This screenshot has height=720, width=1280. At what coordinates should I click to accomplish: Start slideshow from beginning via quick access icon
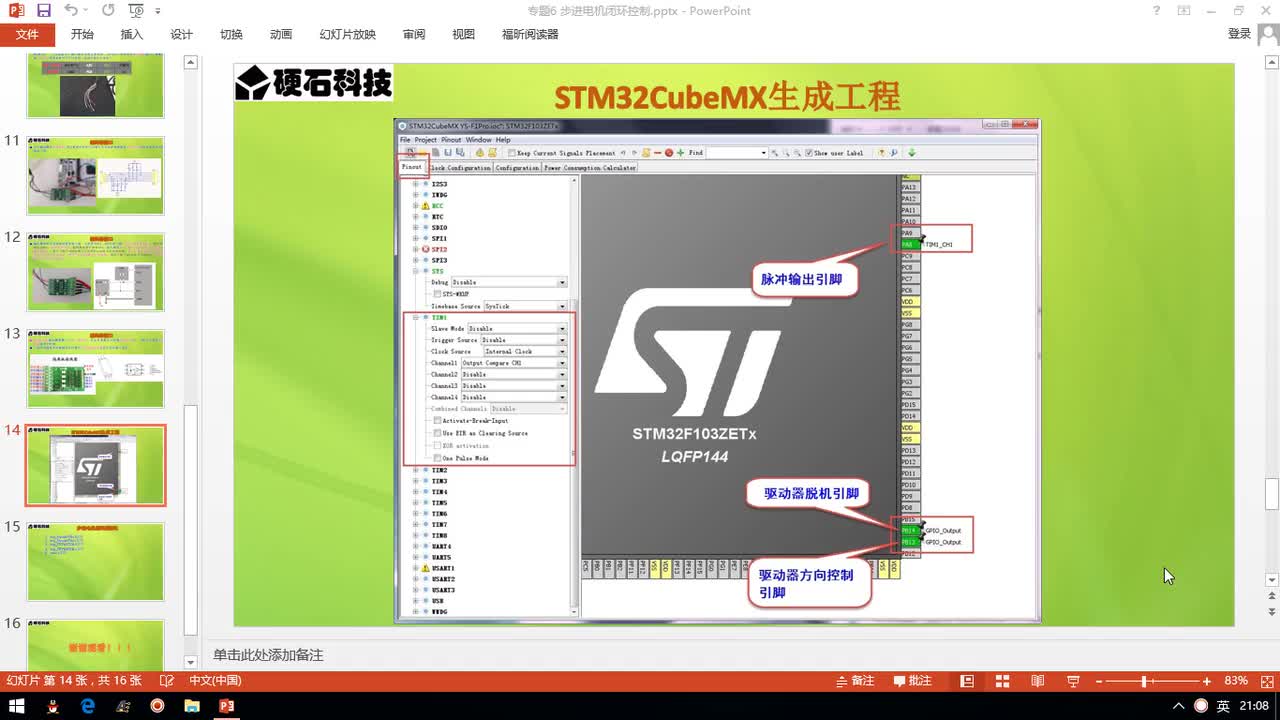point(135,11)
